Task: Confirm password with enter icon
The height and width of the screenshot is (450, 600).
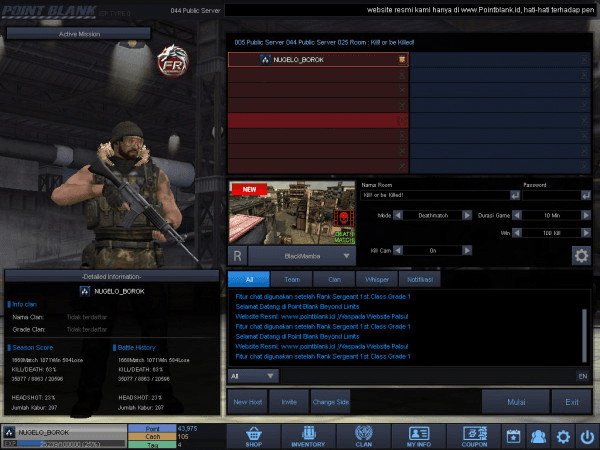Action: click(586, 196)
